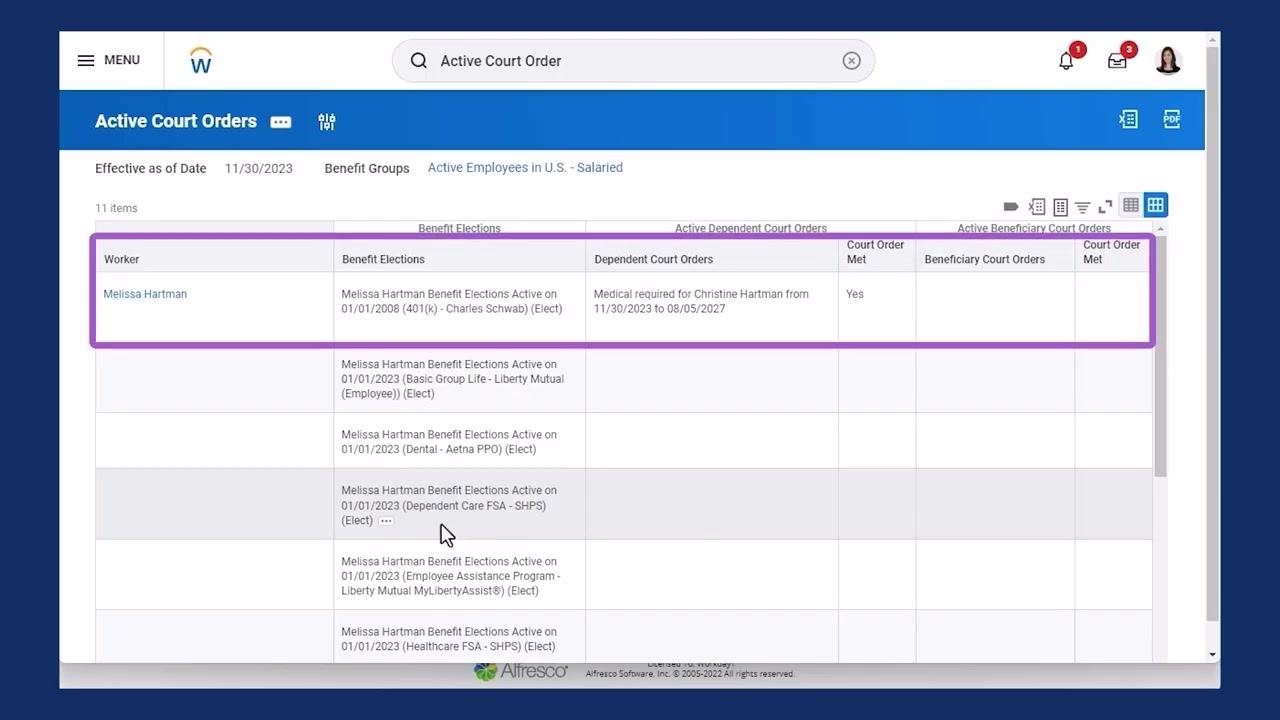Open the user profile avatar

(1168, 60)
